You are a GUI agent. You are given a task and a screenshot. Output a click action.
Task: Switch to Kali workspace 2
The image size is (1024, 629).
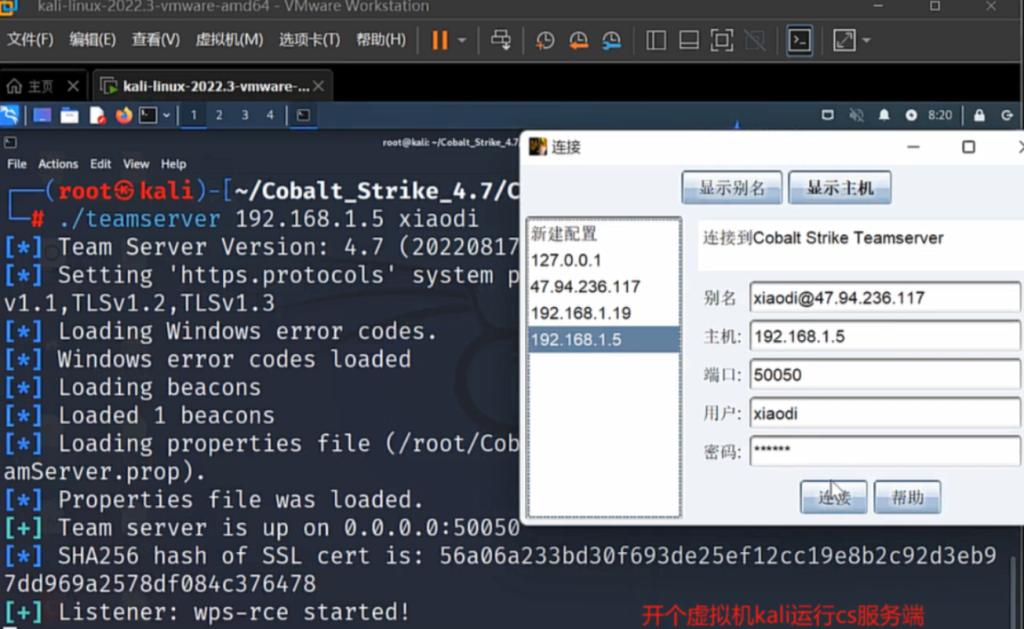[x=219, y=116]
